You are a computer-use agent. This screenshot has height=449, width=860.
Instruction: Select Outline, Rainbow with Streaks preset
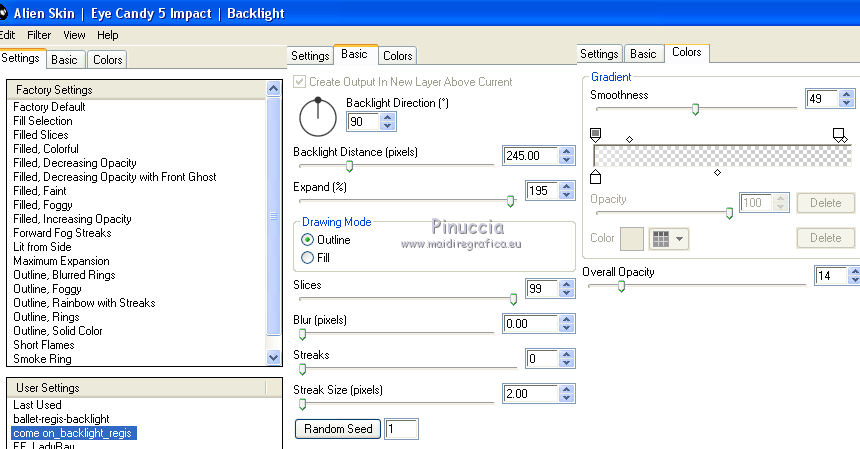[84, 303]
